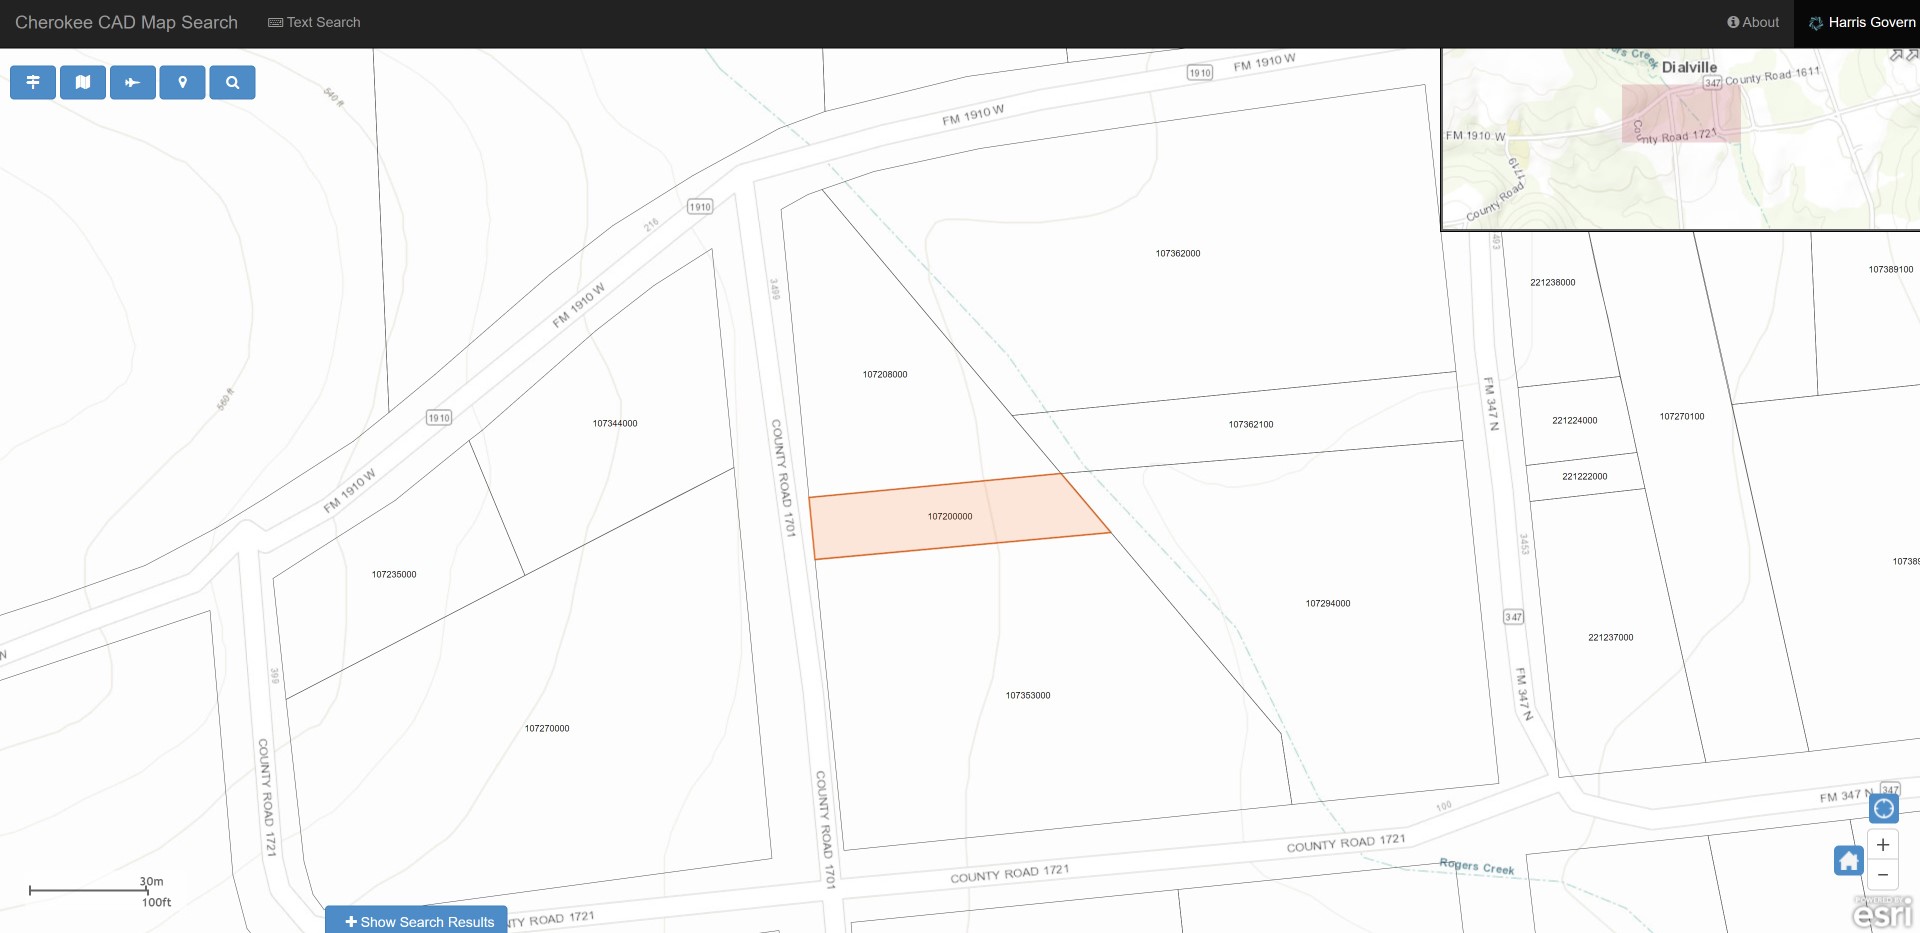This screenshot has height=933, width=1920.
Task: Click the pink extent box in overview map
Action: tap(1680, 113)
